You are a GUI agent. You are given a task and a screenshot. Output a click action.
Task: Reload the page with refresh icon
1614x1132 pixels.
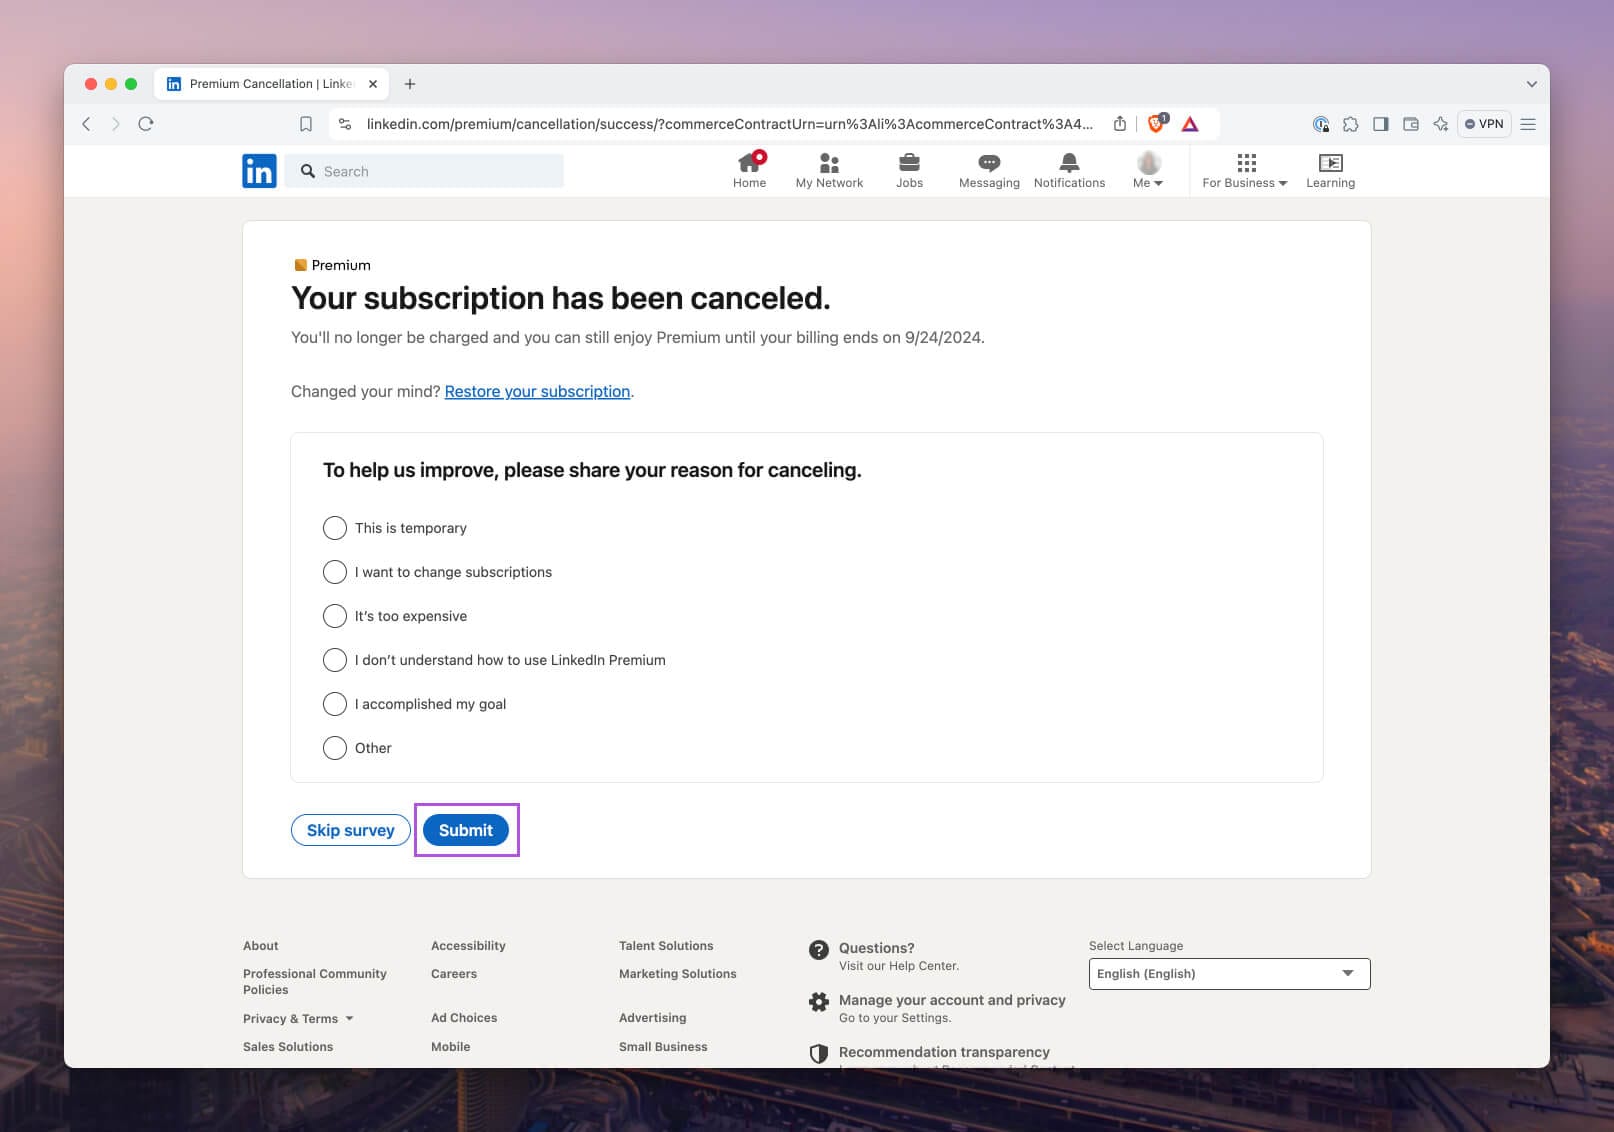146,124
